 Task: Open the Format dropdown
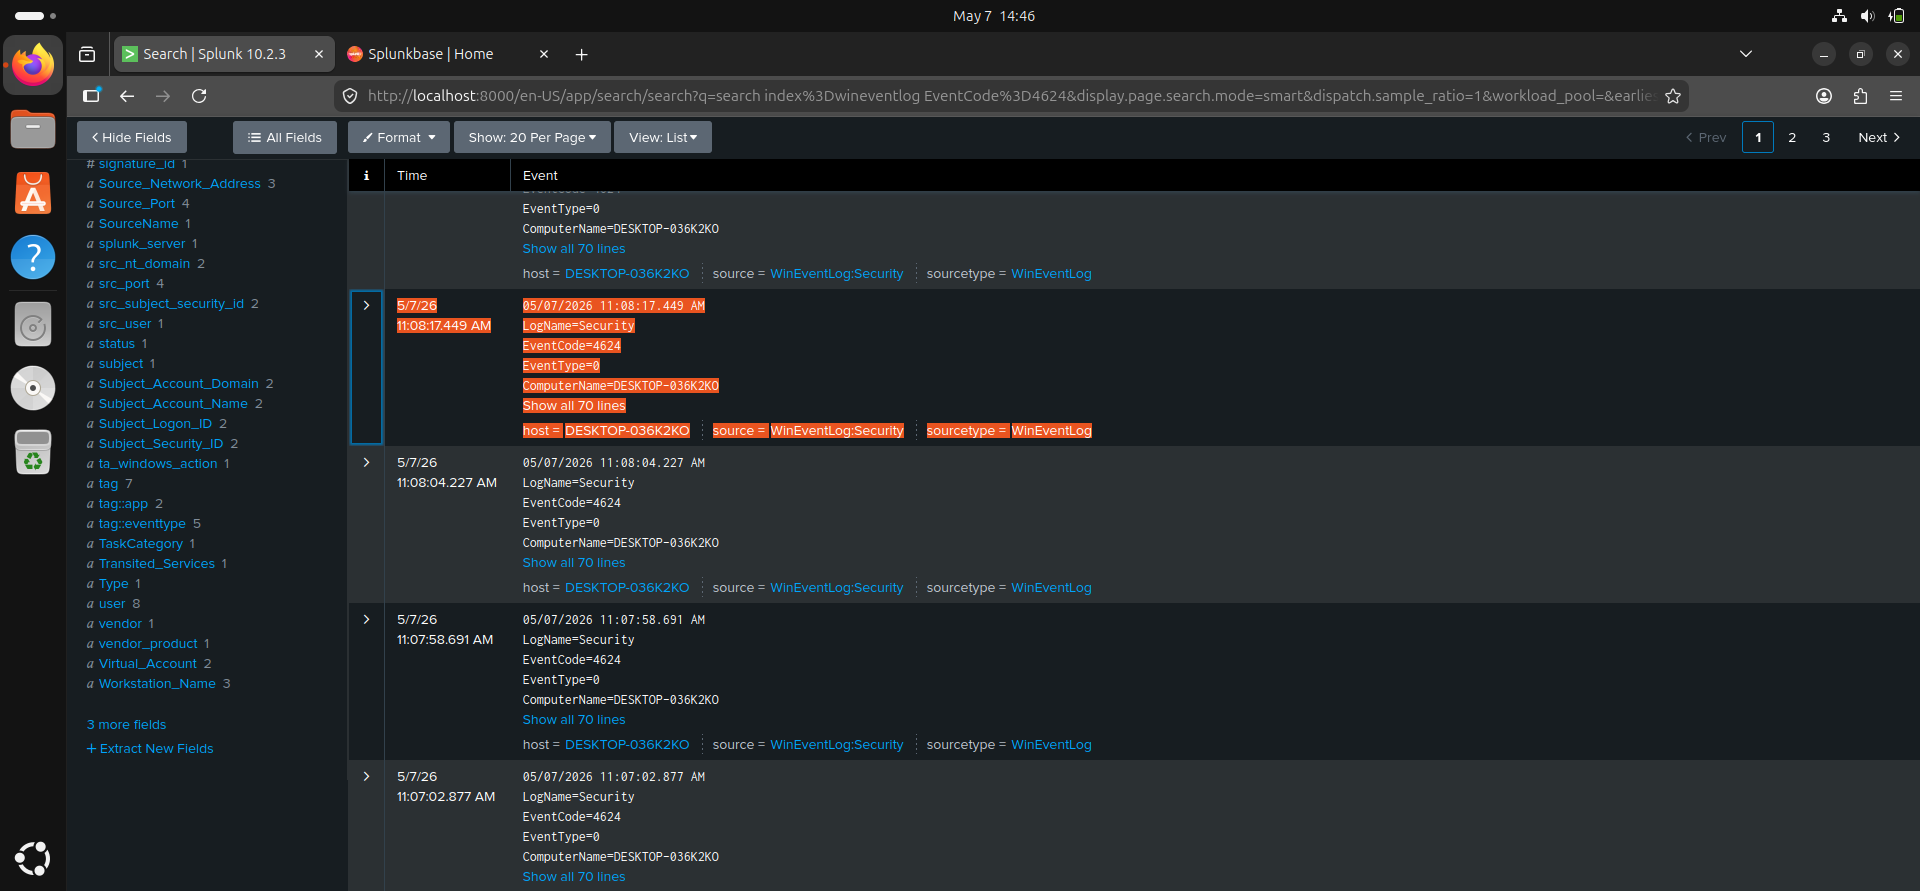point(399,137)
